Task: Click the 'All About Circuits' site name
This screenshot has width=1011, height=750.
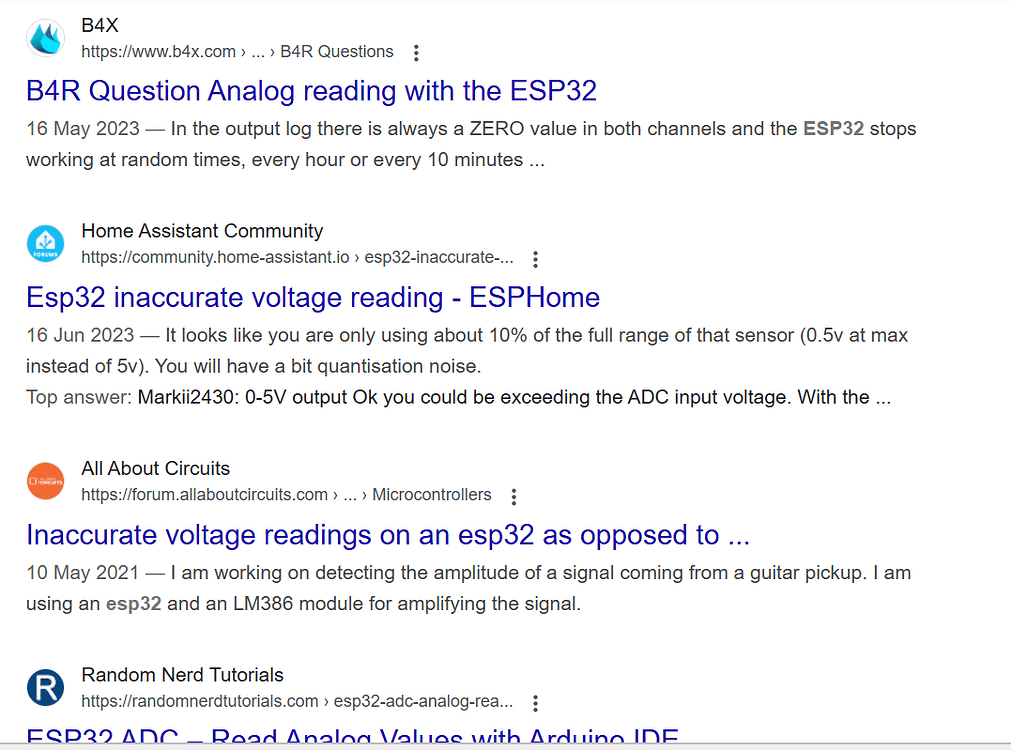Action: 155,469
